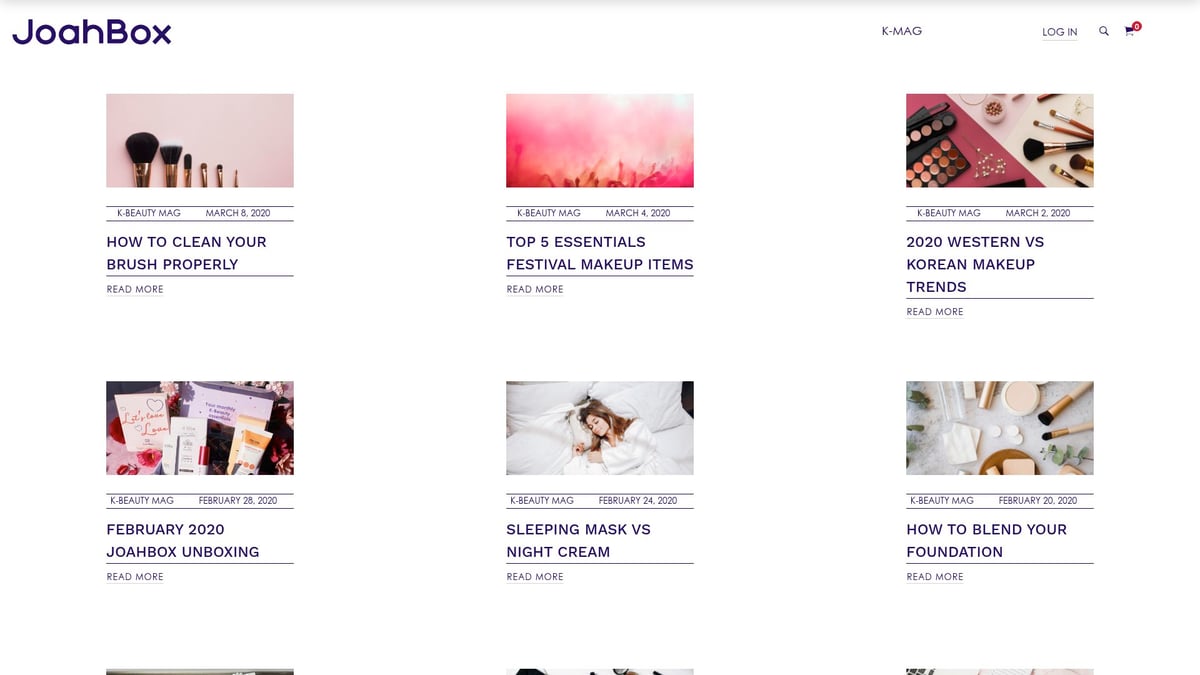Select K-Beauty Mag category above festival article
This screenshot has width=1200, height=675.
(548, 213)
